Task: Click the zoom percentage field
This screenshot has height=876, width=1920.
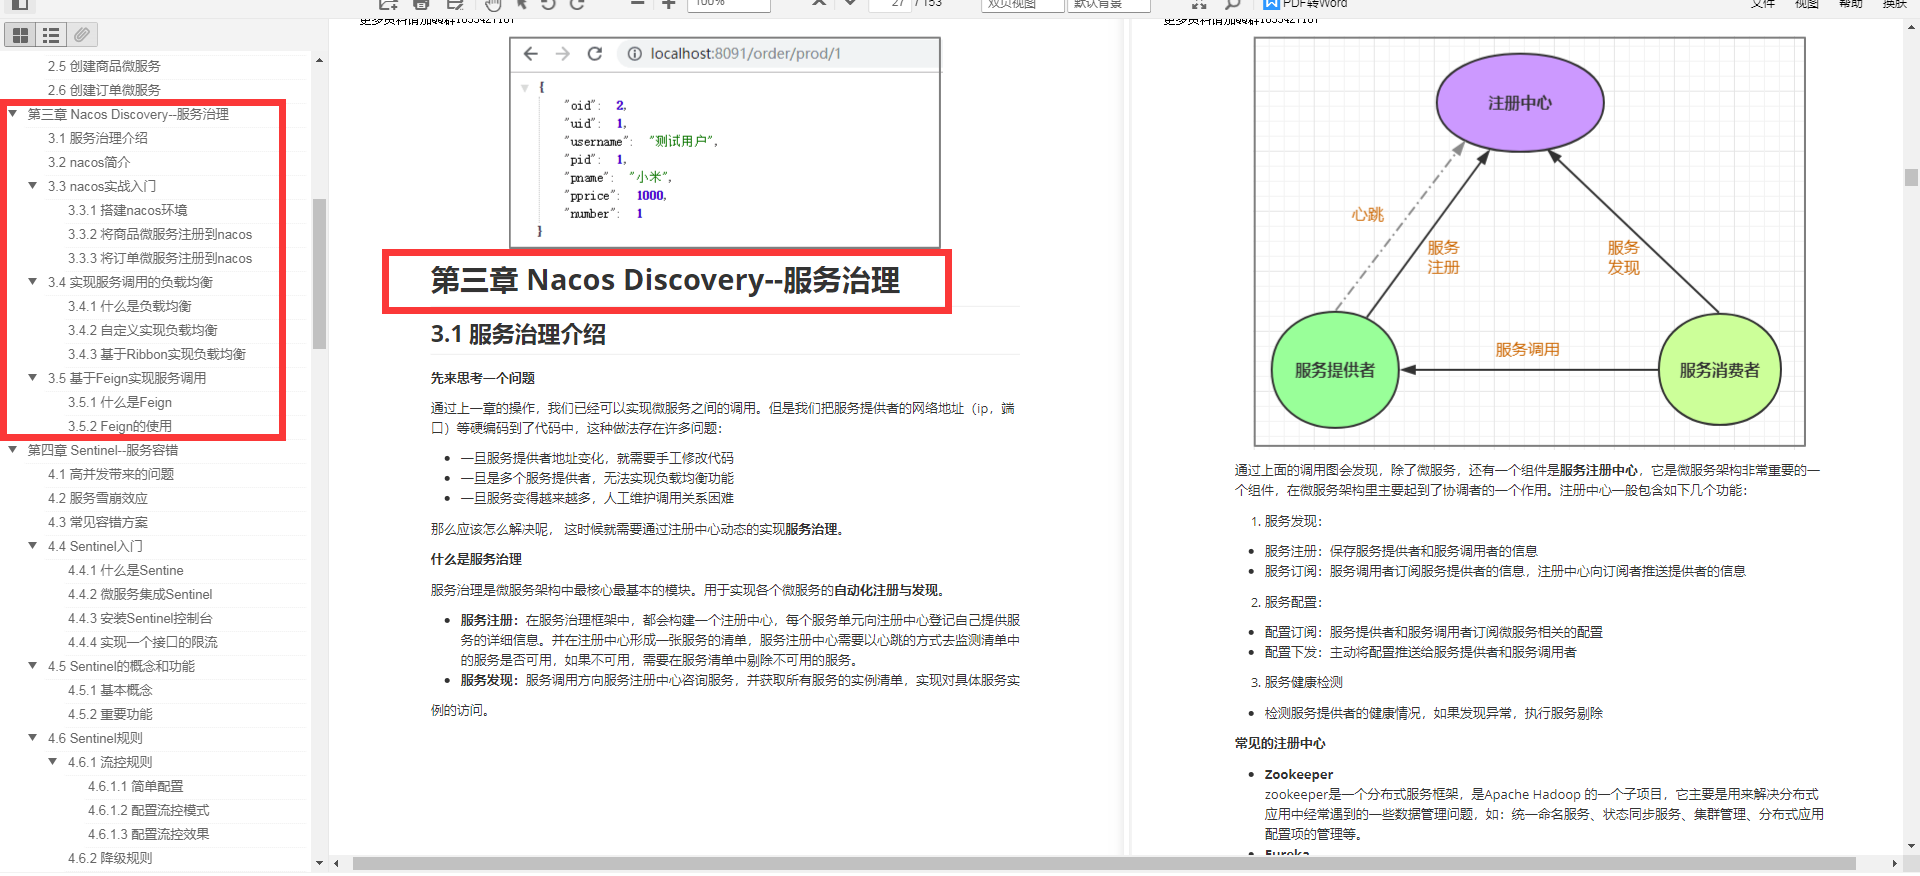Action: coord(729,4)
